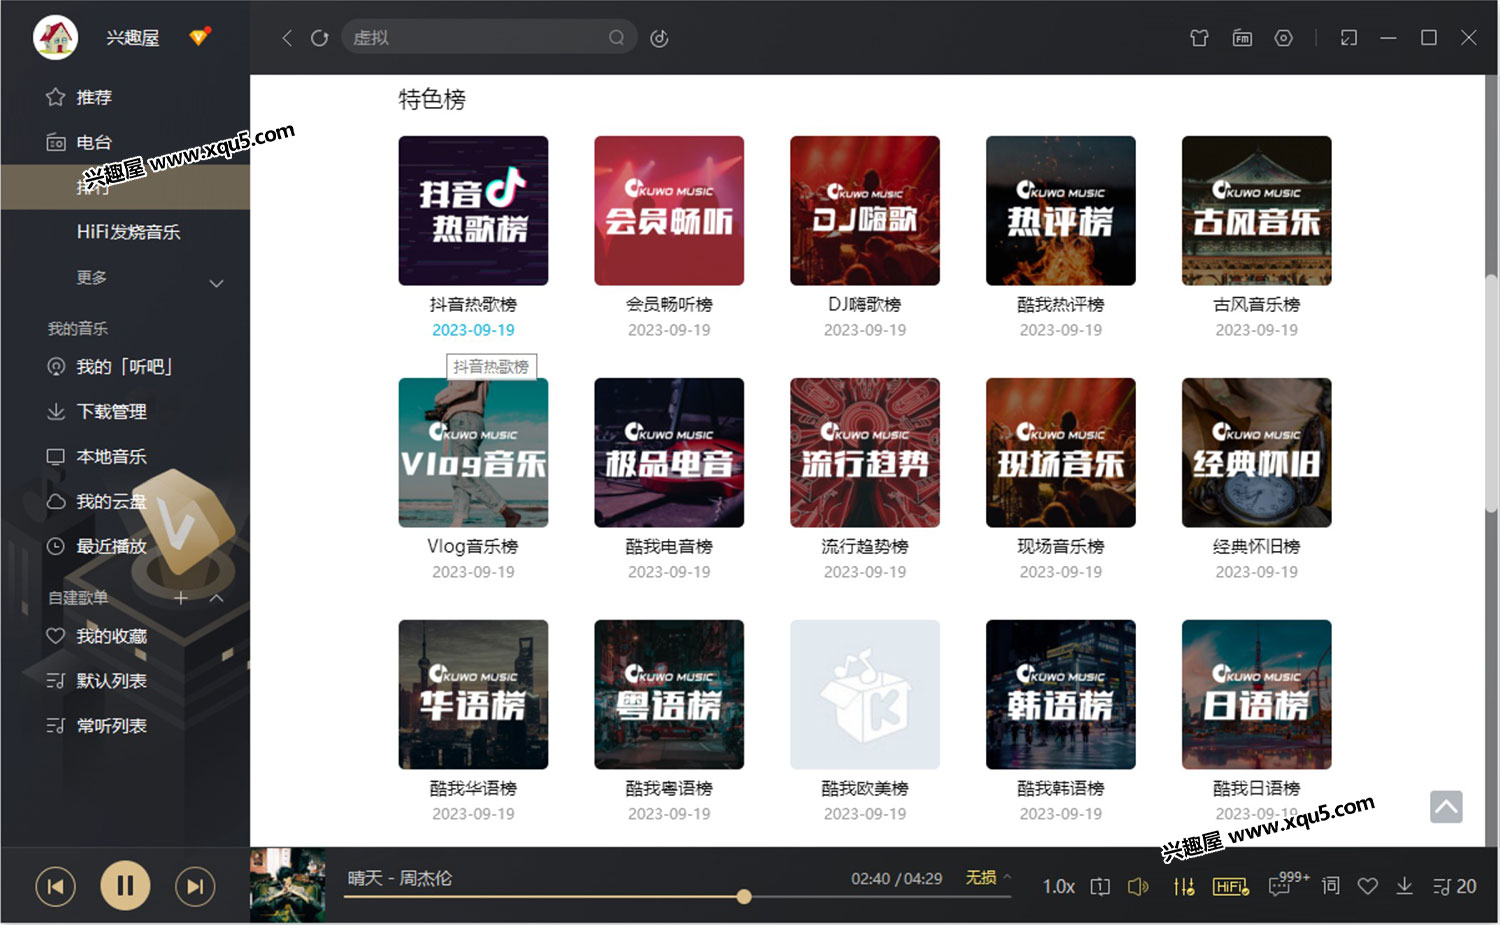Click the 酷我日语榜 title link
The width and height of the screenshot is (1500, 925).
click(x=1257, y=789)
